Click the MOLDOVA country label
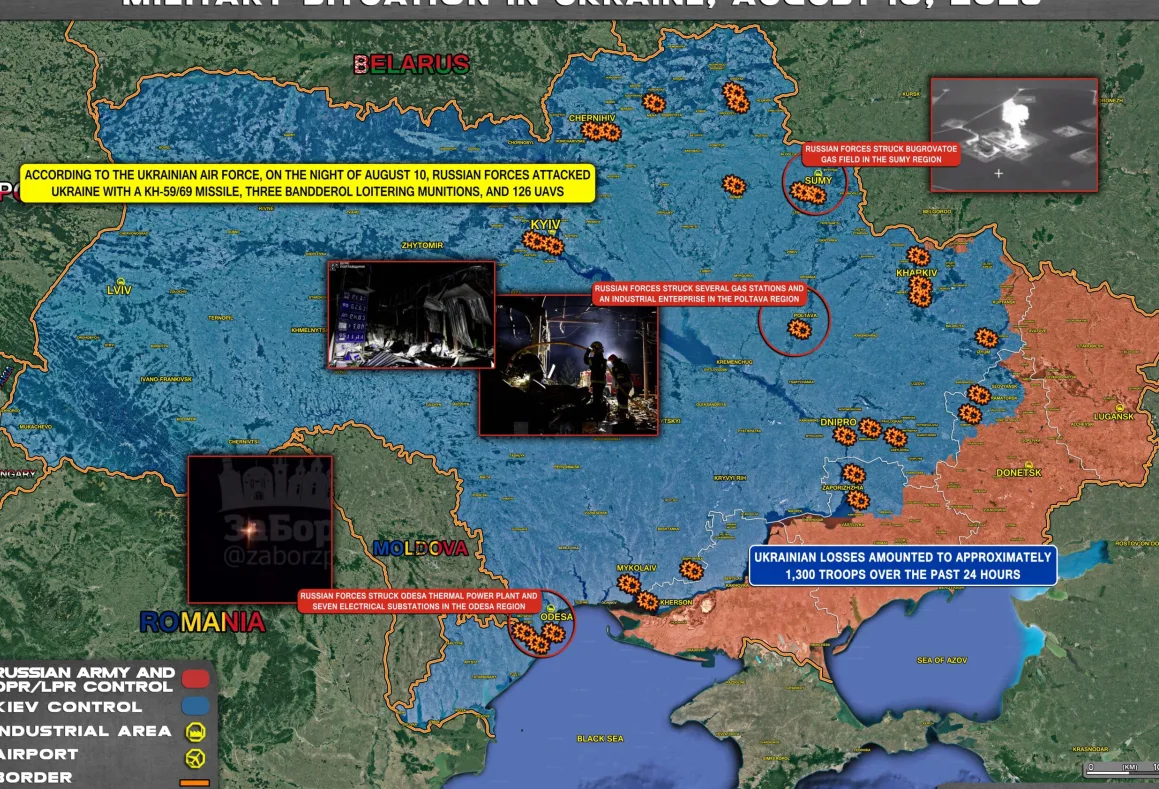The width and height of the screenshot is (1159, 789). (421, 548)
